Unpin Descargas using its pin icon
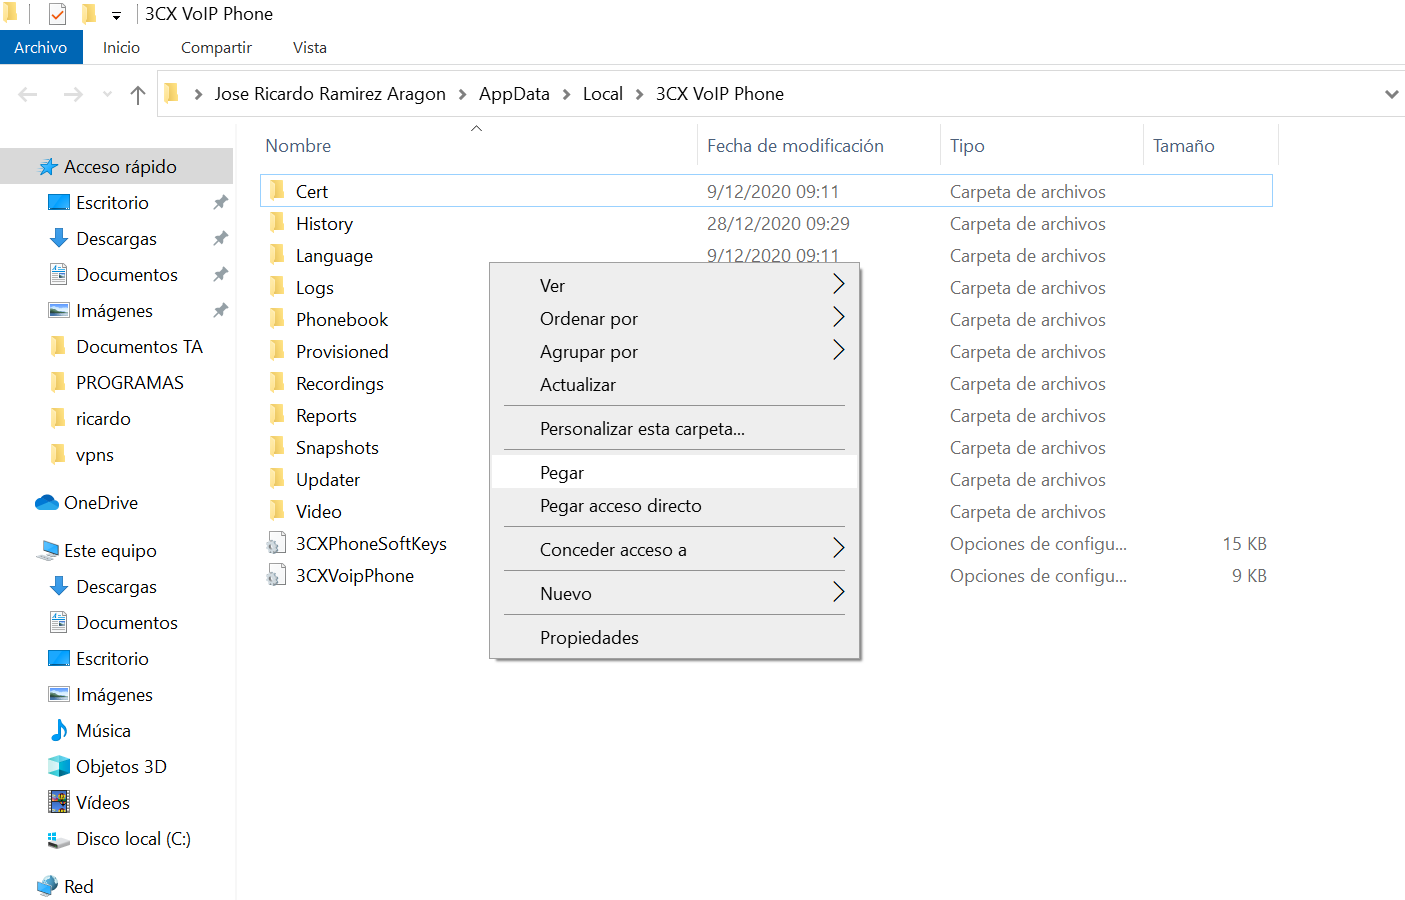 pos(220,238)
